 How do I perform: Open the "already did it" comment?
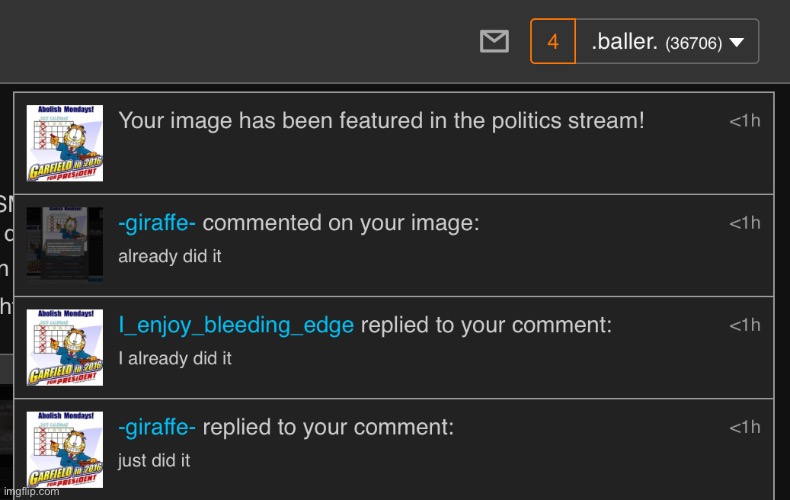tap(170, 256)
